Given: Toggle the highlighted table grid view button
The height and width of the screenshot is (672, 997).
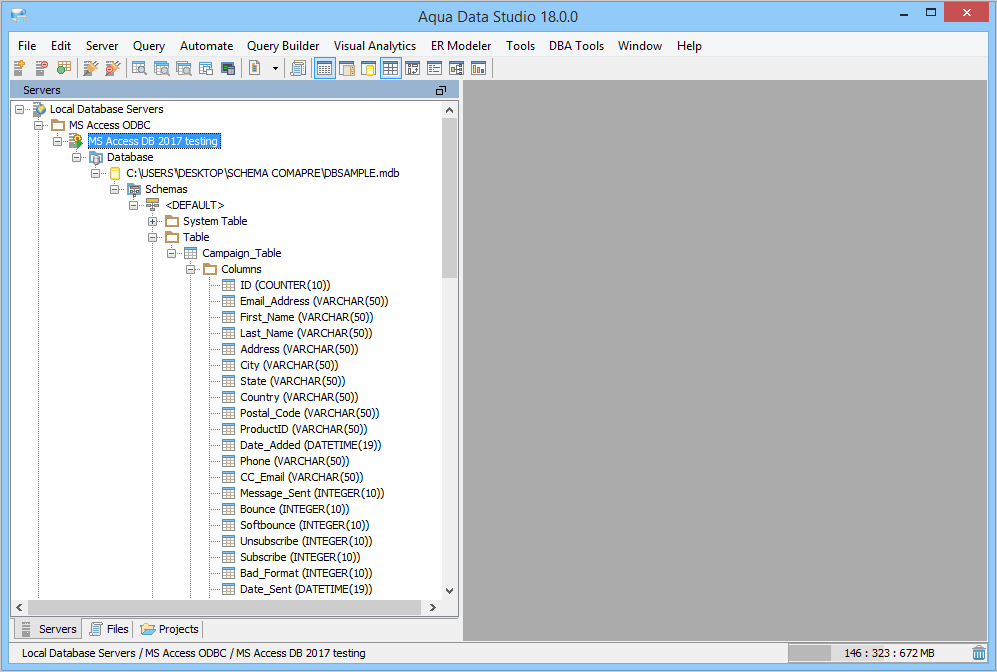Looking at the screenshot, I should (x=390, y=68).
